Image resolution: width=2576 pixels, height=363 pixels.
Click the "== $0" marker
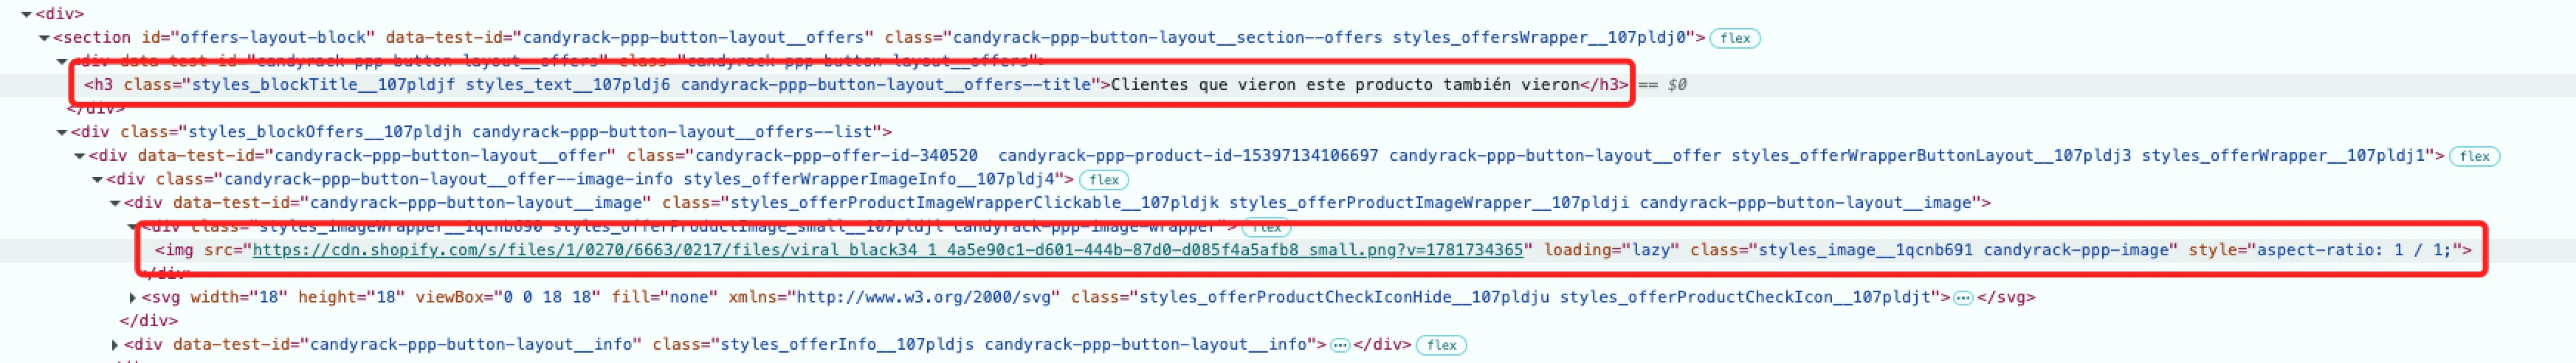coord(1662,85)
